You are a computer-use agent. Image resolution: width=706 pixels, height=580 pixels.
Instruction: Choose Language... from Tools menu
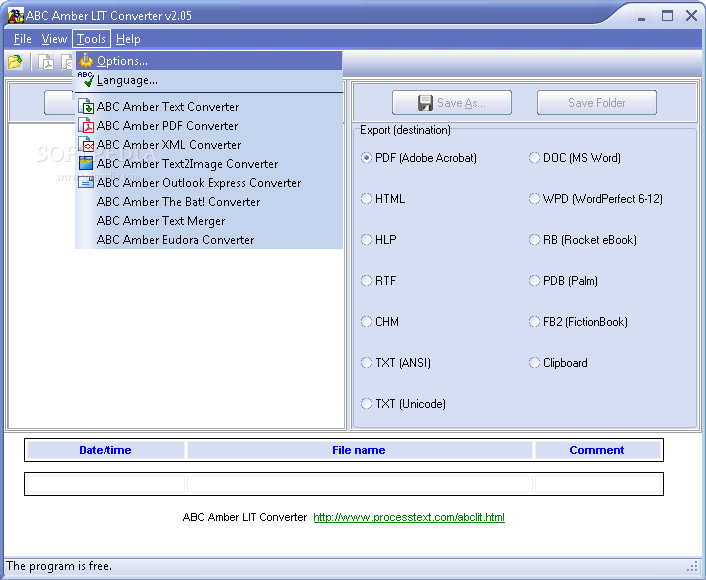(209, 80)
